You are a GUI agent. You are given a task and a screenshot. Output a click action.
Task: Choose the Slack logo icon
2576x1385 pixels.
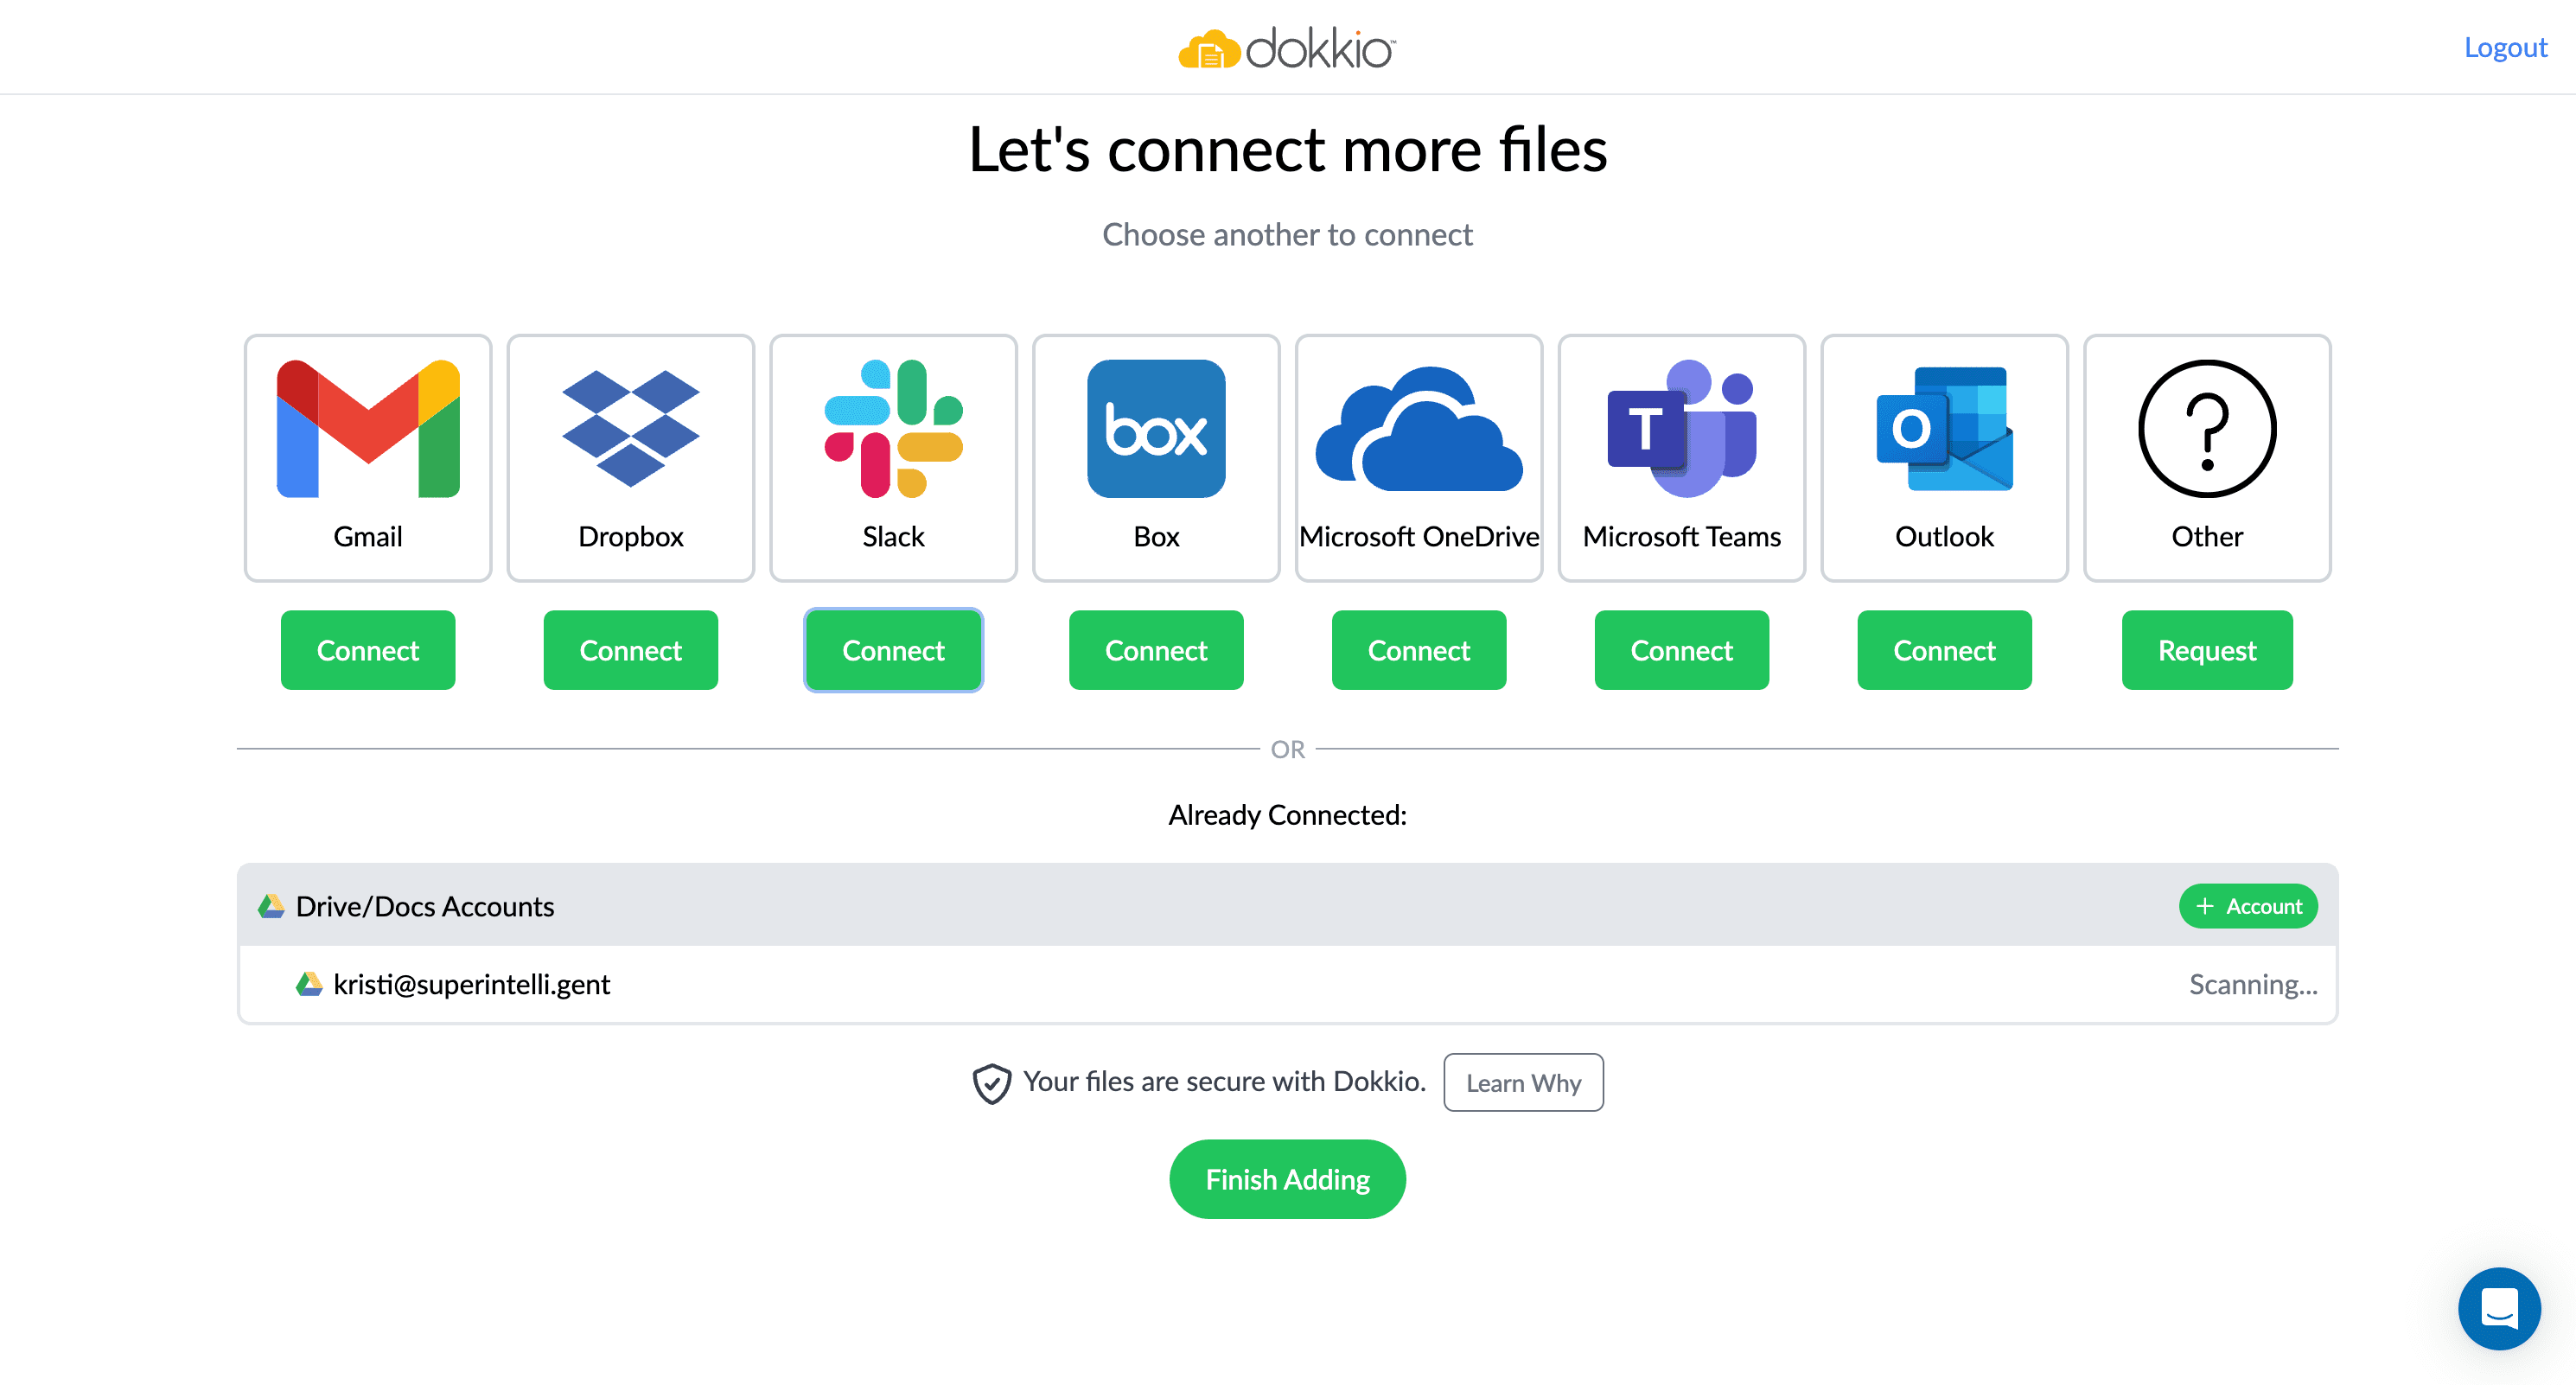click(893, 429)
